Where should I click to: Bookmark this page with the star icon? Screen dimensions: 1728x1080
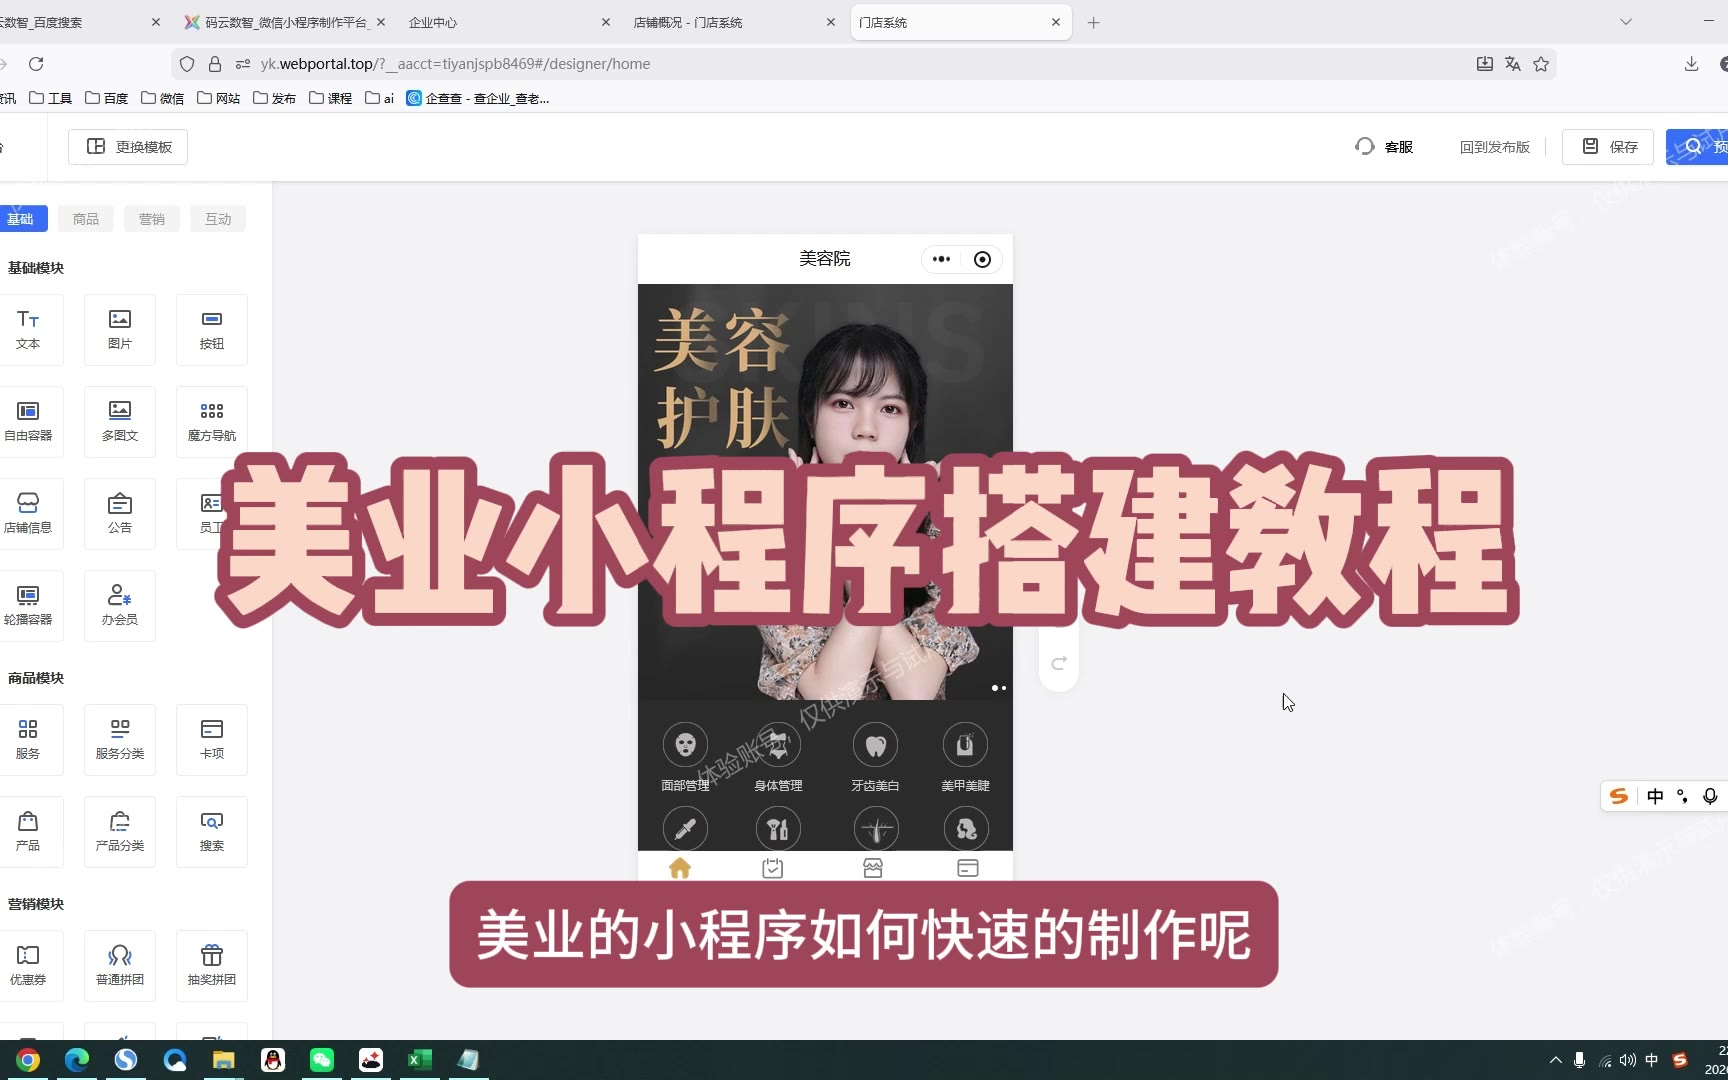click(1541, 64)
